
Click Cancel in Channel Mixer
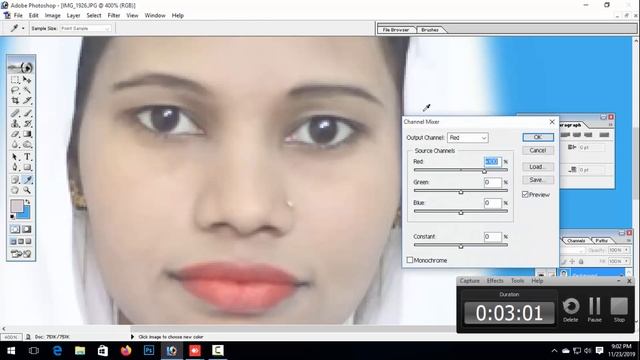click(x=538, y=151)
